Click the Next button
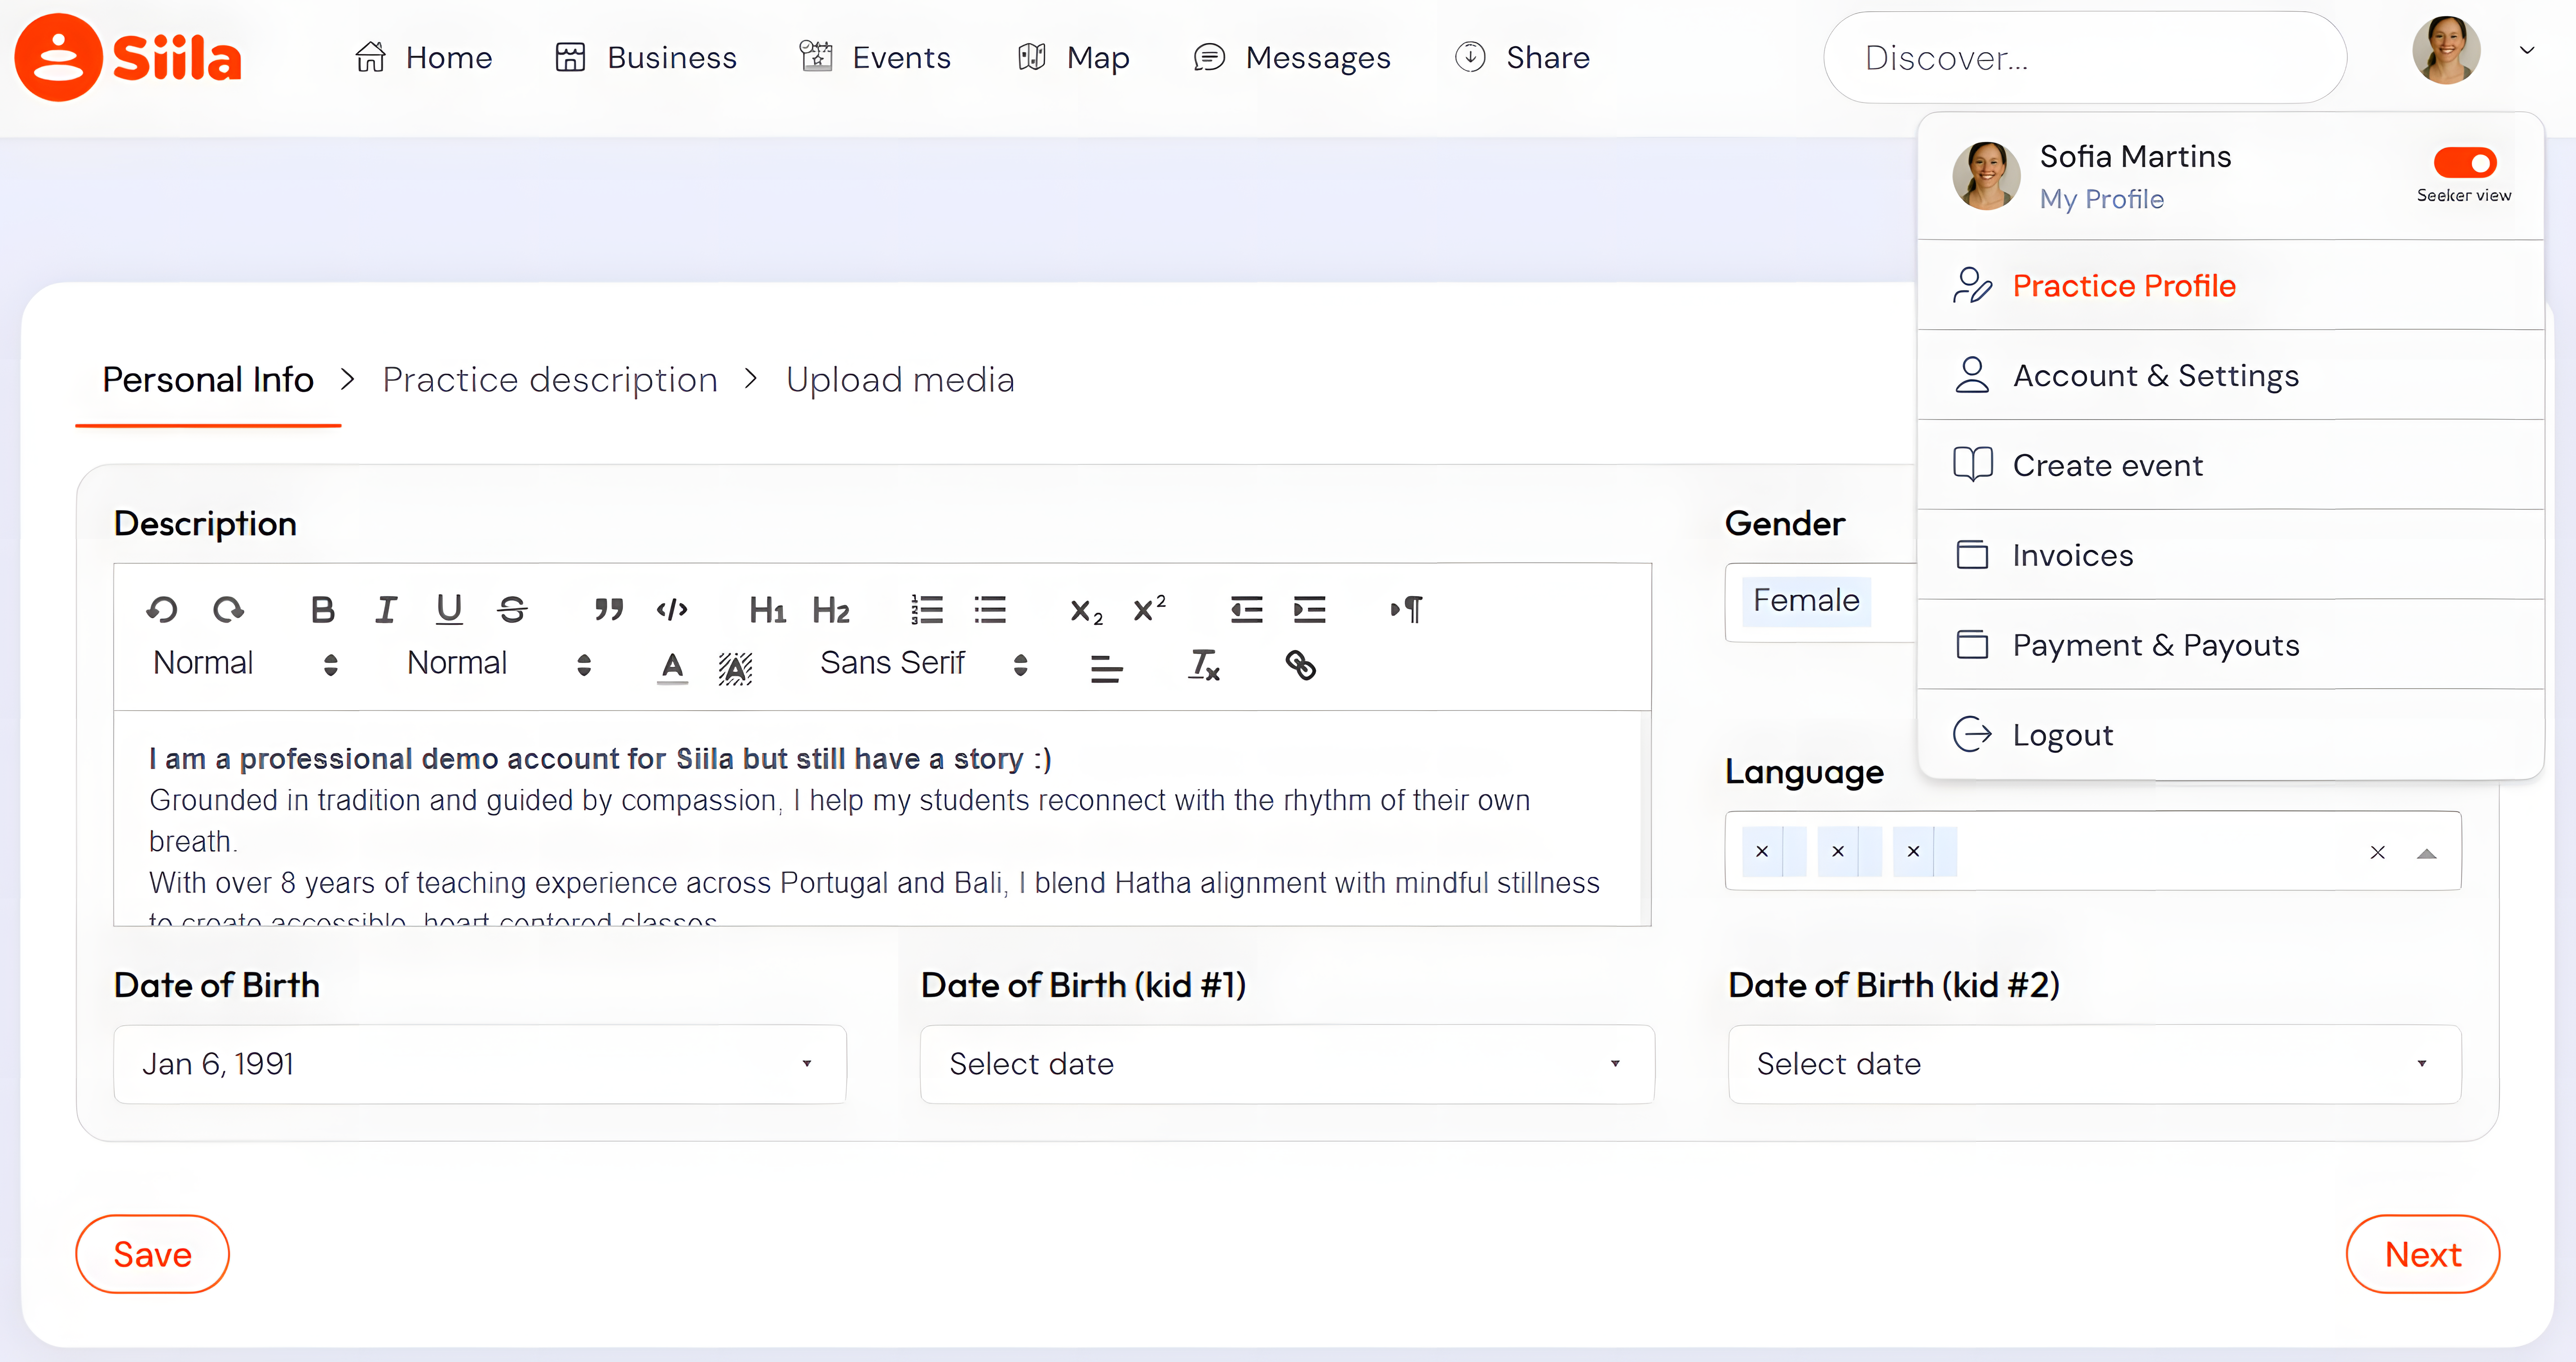The image size is (2576, 1362). pos(2423,1254)
